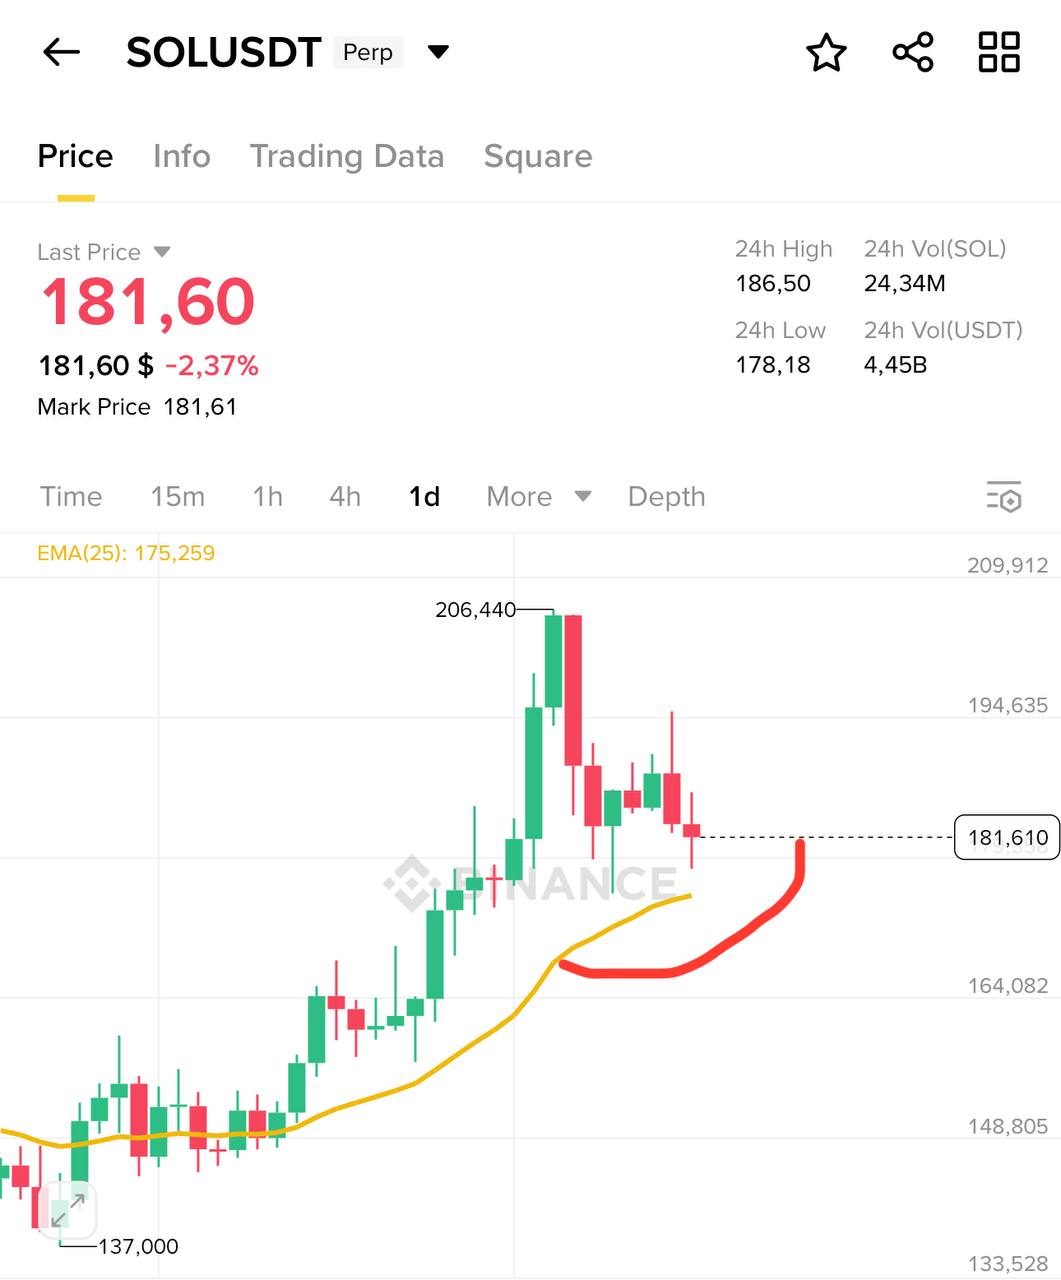Go to the Square tab
This screenshot has height=1280, width=1061.
pyautogui.click(x=538, y=157)
